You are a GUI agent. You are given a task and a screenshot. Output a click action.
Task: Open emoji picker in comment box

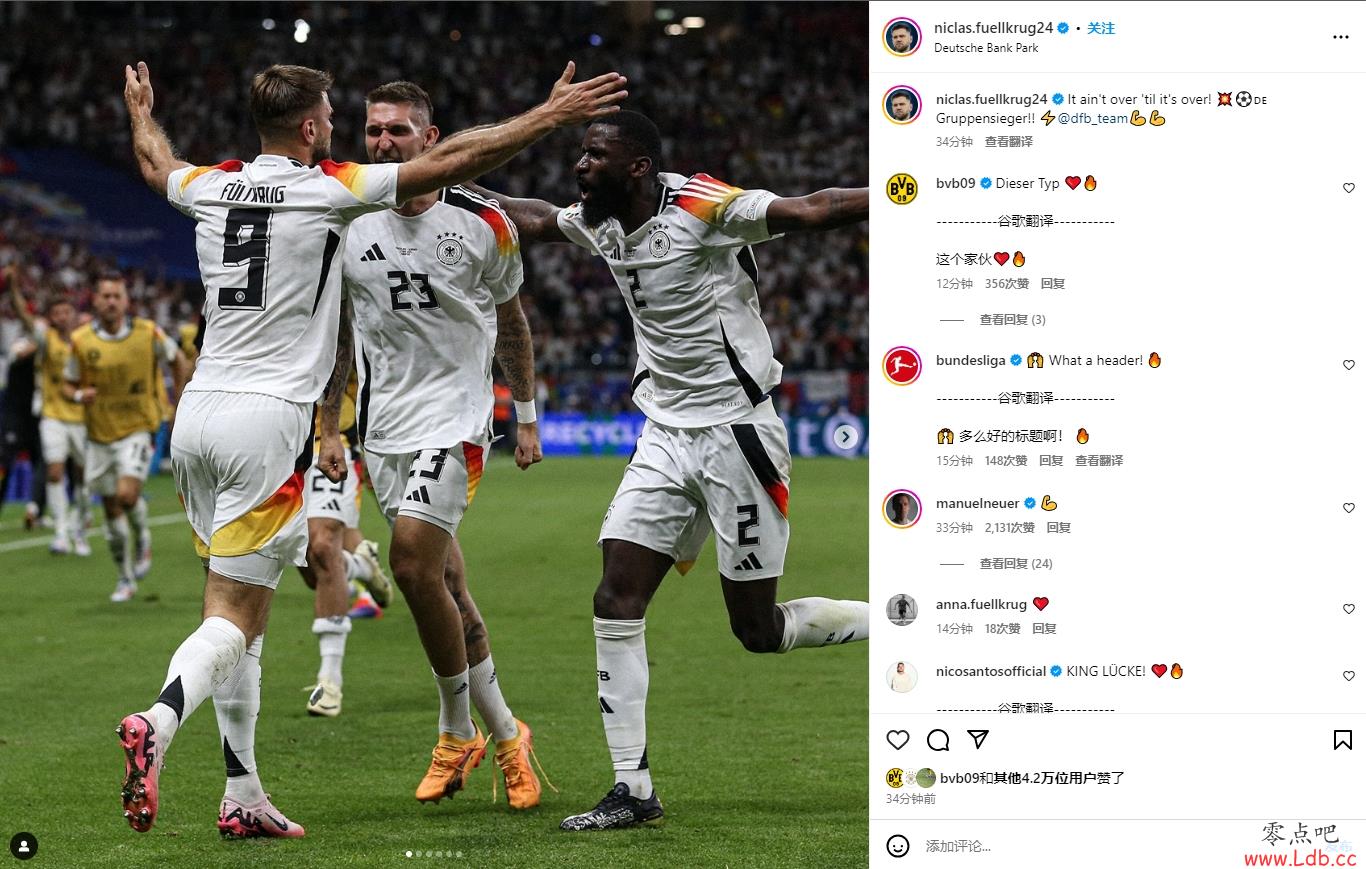coord(898,846)
